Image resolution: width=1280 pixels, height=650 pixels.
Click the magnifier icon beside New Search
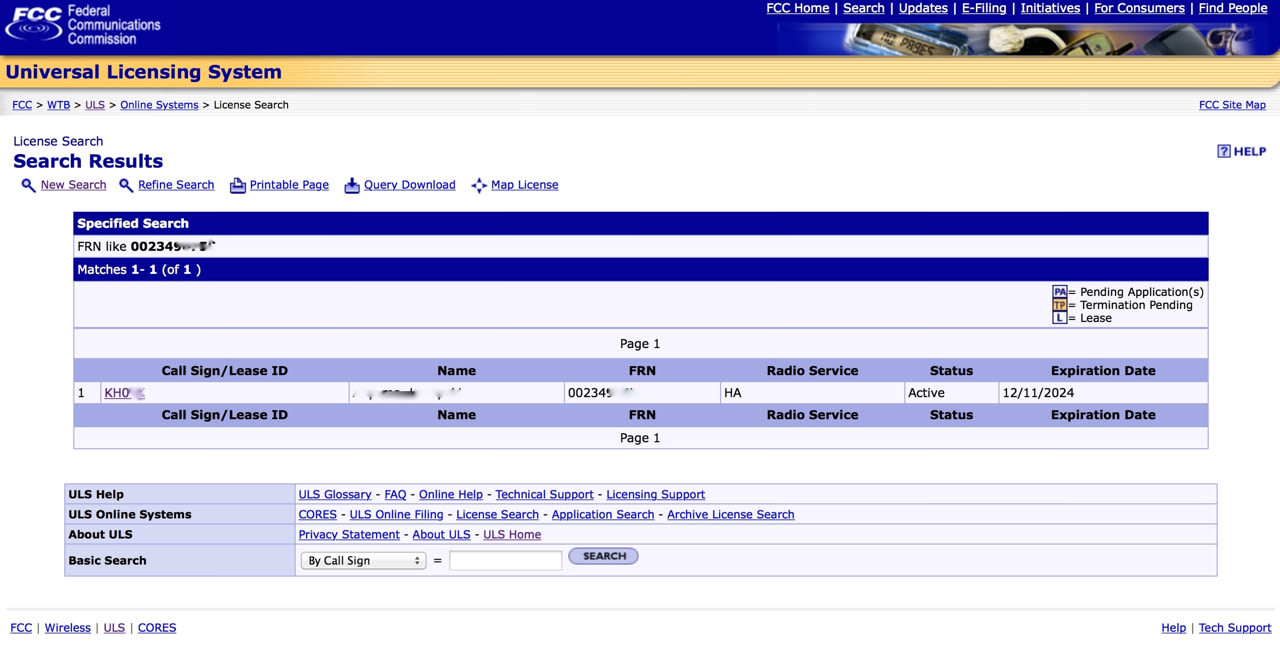(28, 186)
